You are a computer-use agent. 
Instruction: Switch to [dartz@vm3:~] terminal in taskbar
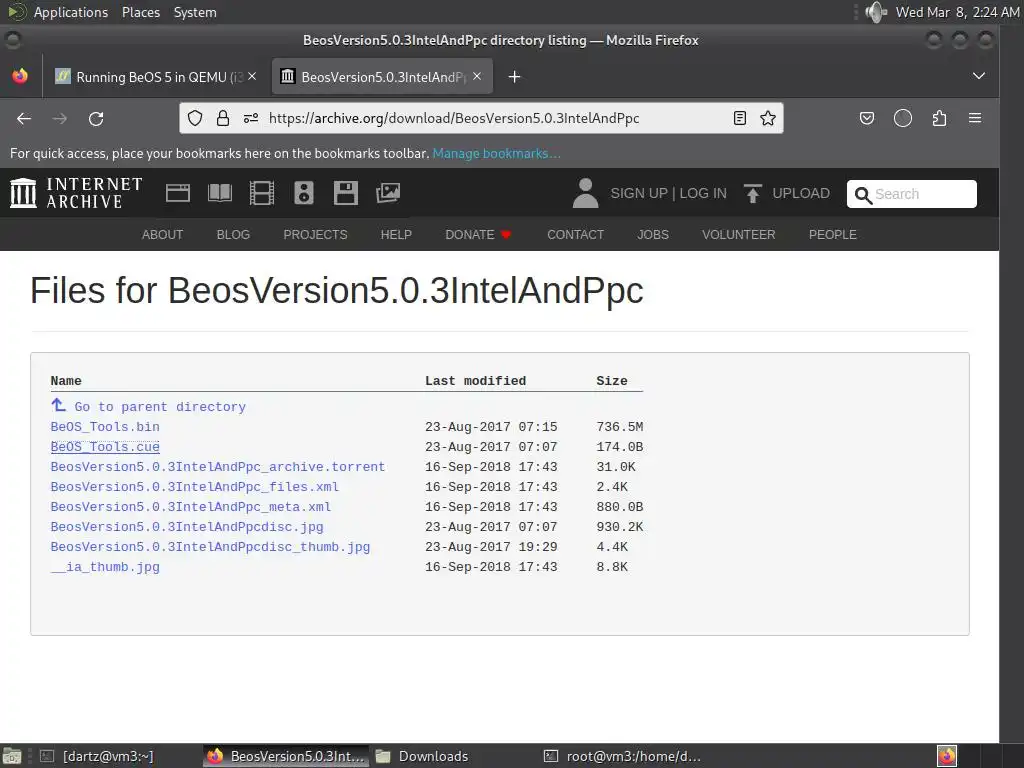coord(97,756)
